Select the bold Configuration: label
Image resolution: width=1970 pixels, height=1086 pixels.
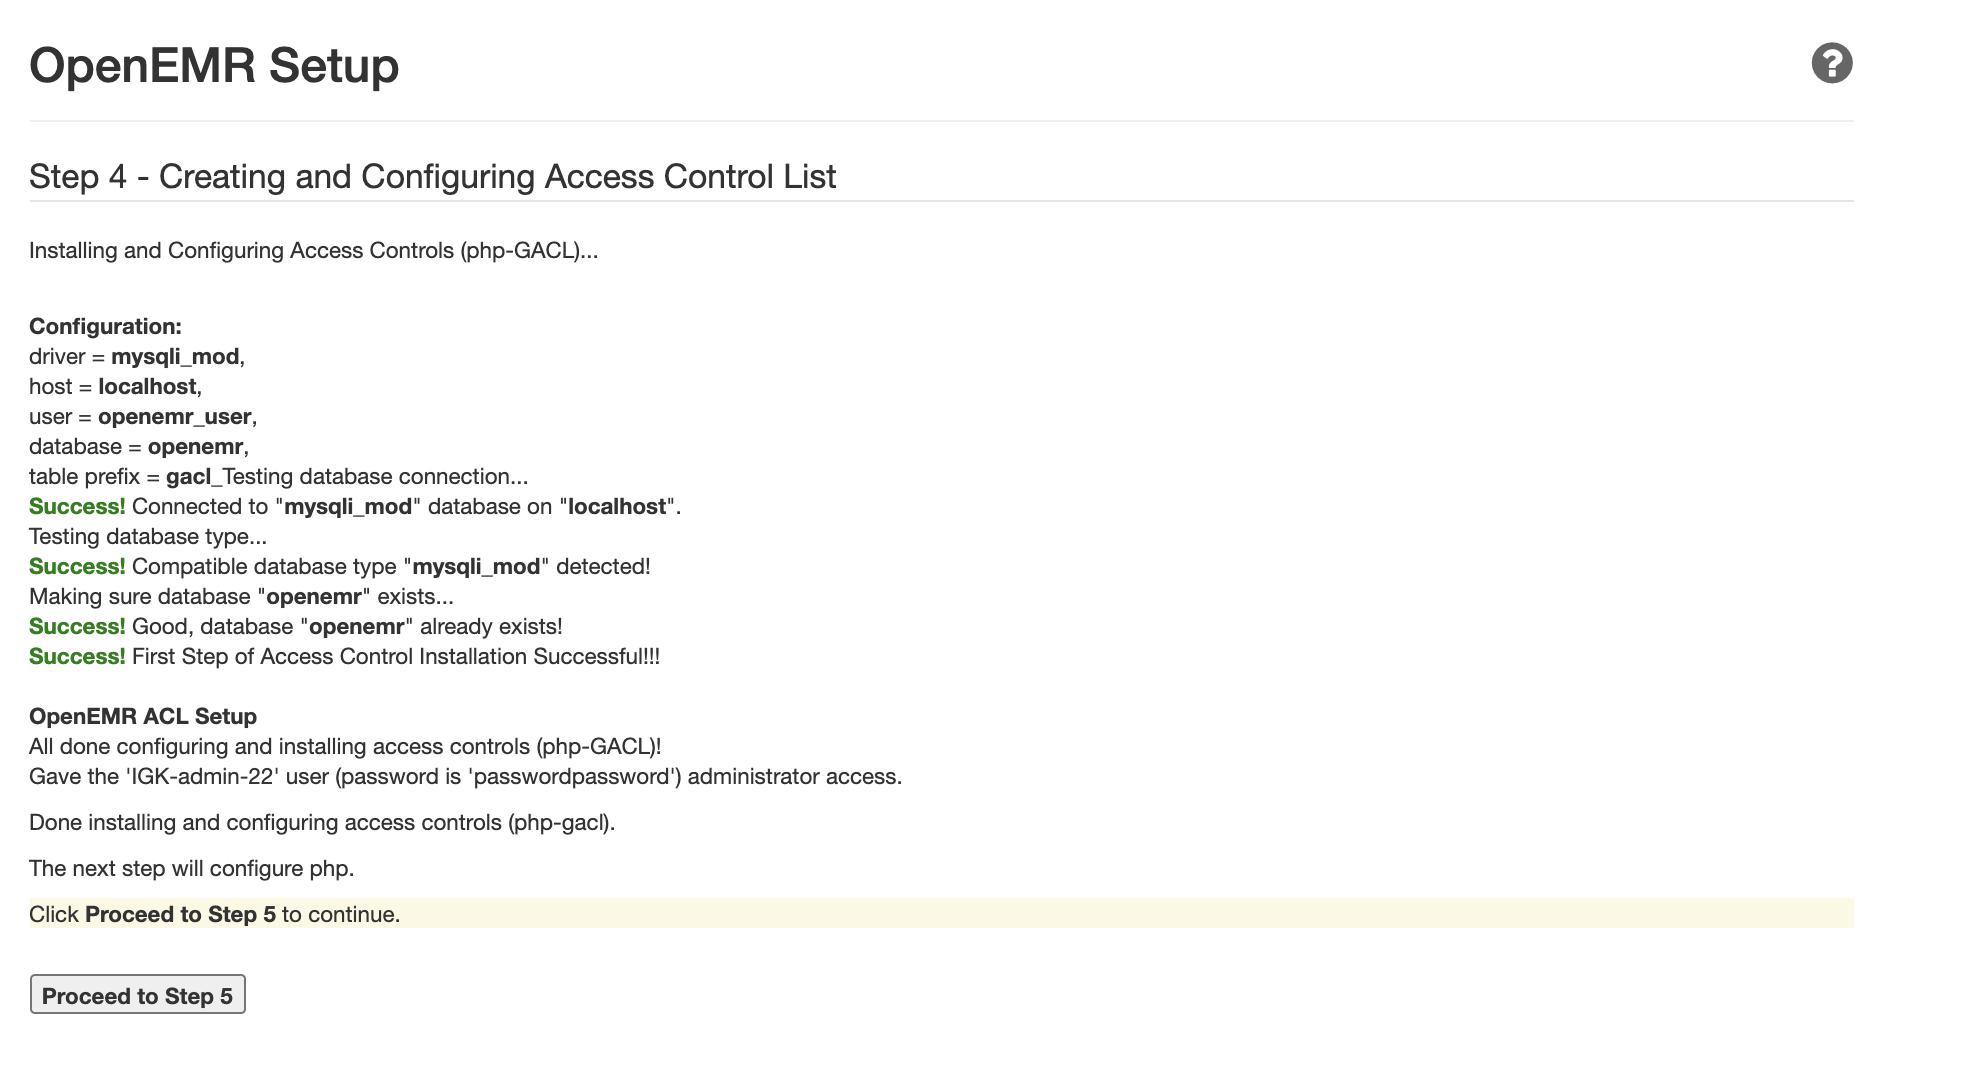(105, 327)
